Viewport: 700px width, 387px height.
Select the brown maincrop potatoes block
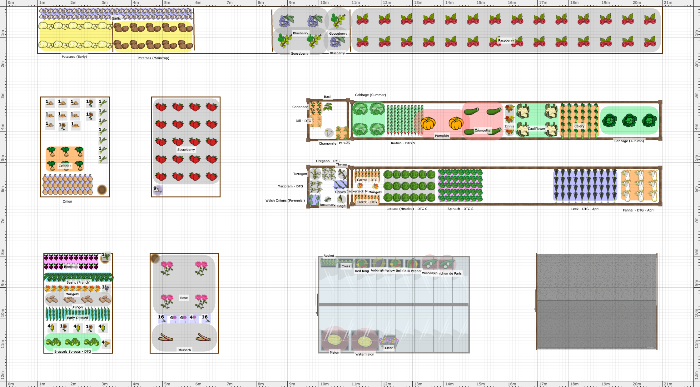(x=153, y=36)
